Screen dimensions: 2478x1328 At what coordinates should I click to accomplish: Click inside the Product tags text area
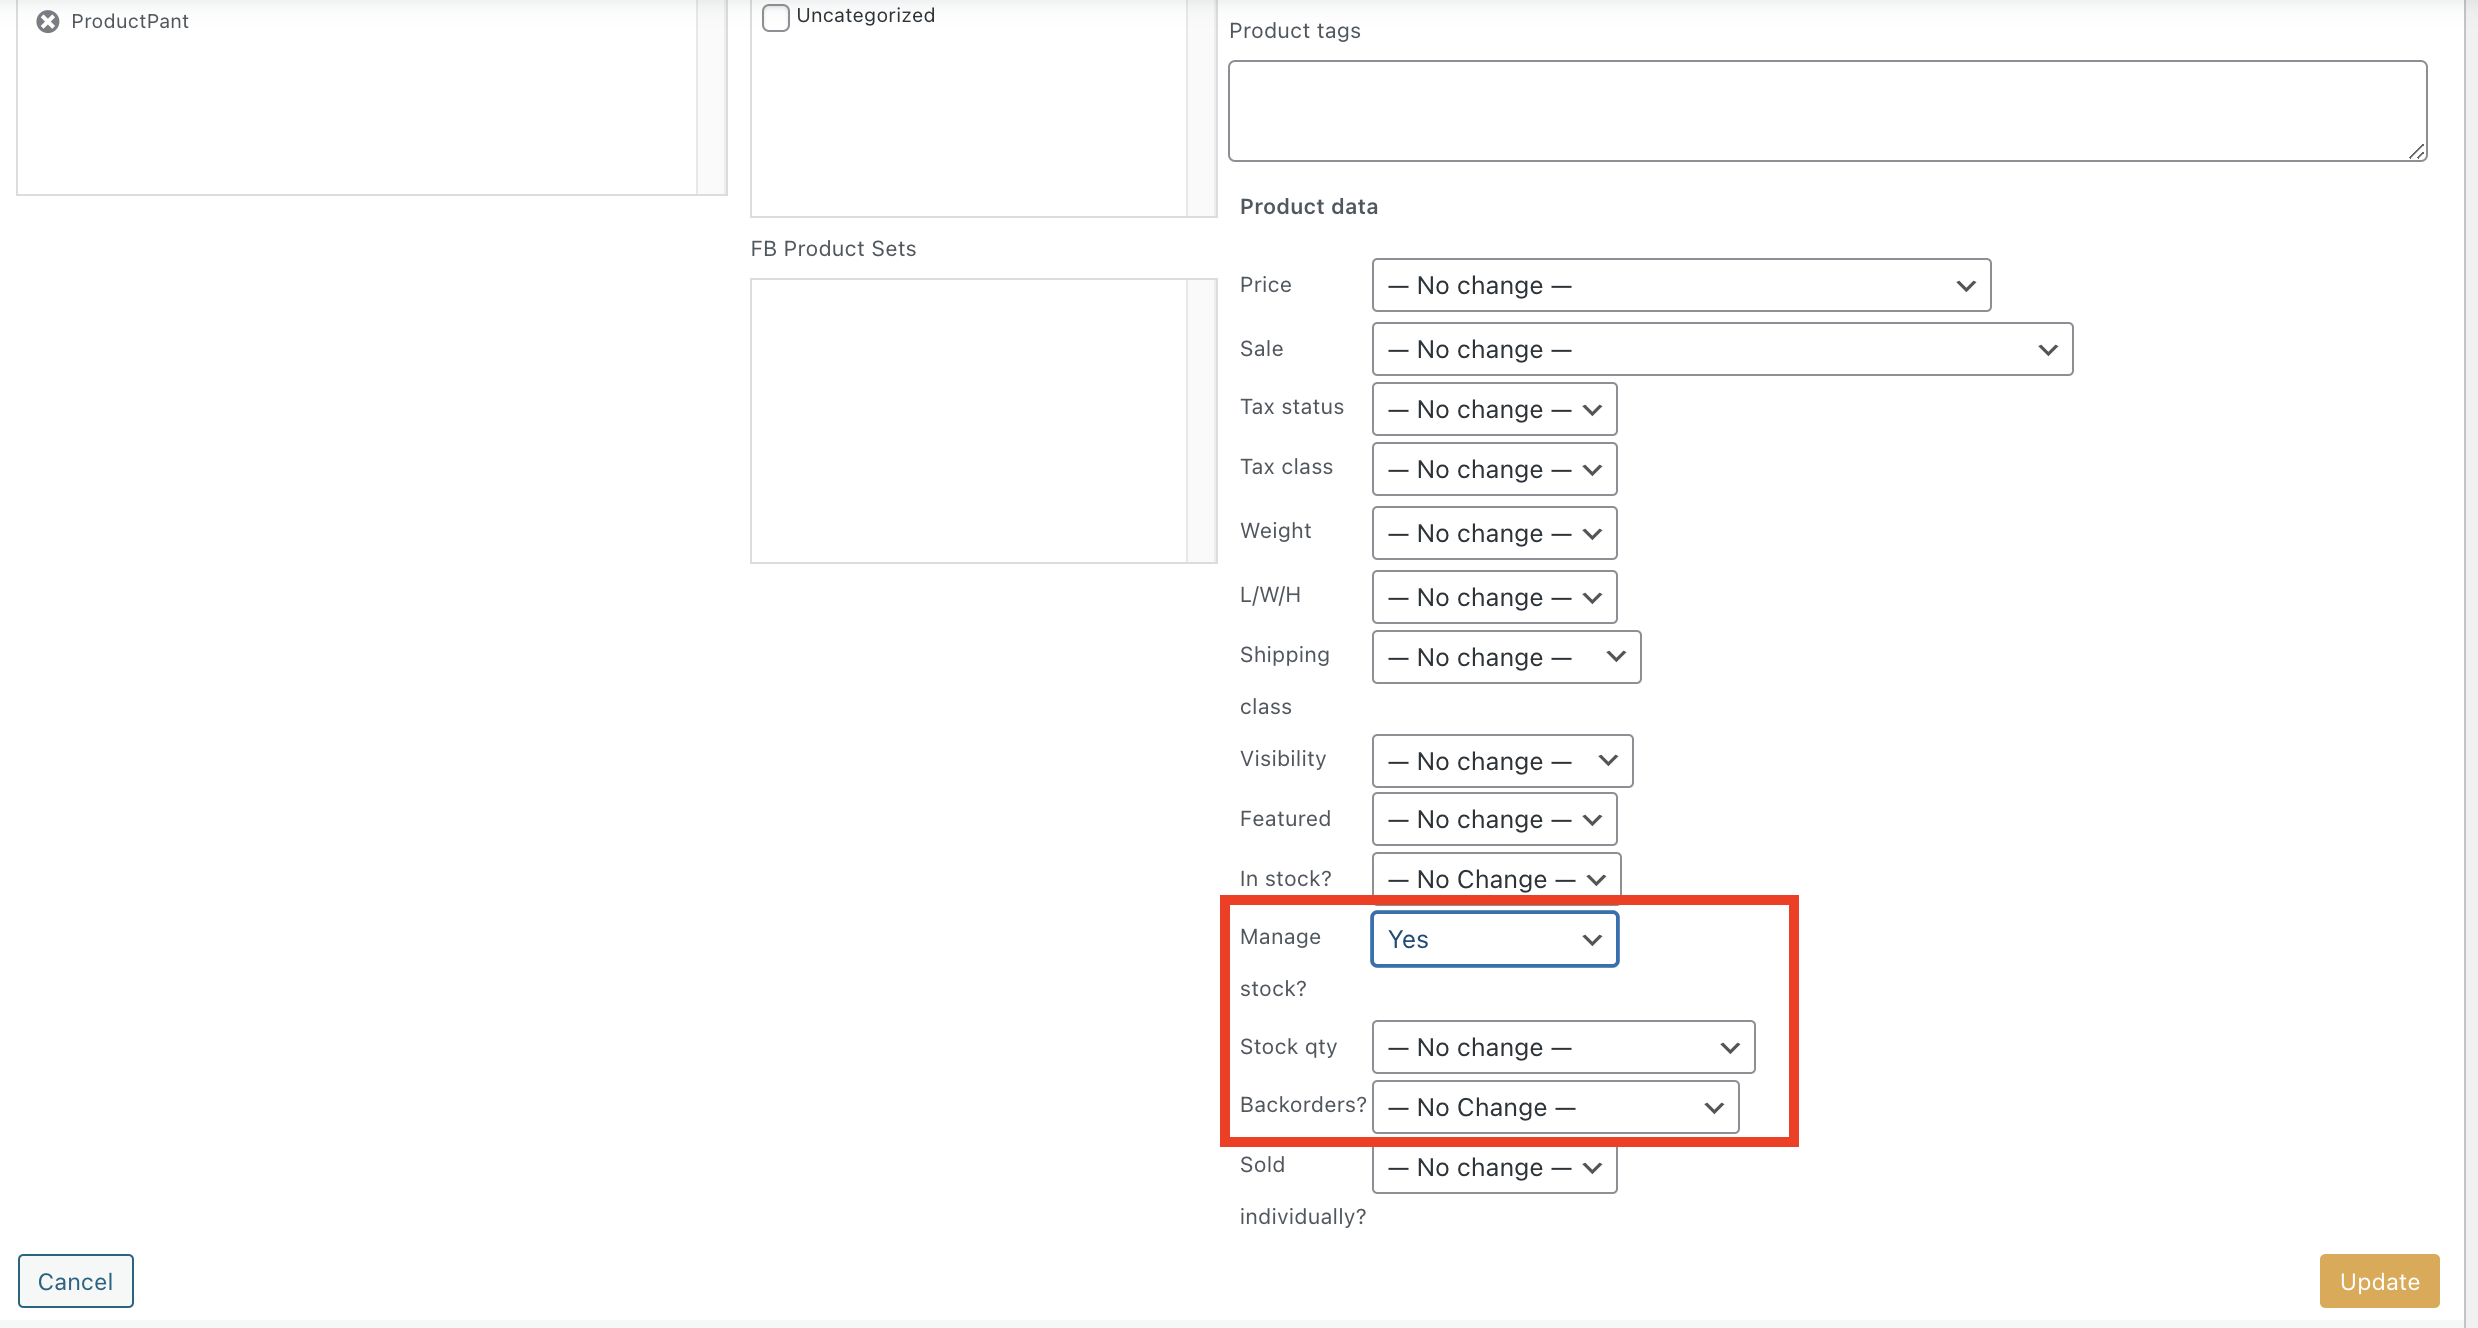pyautogui.click(x=1827, y=111)
